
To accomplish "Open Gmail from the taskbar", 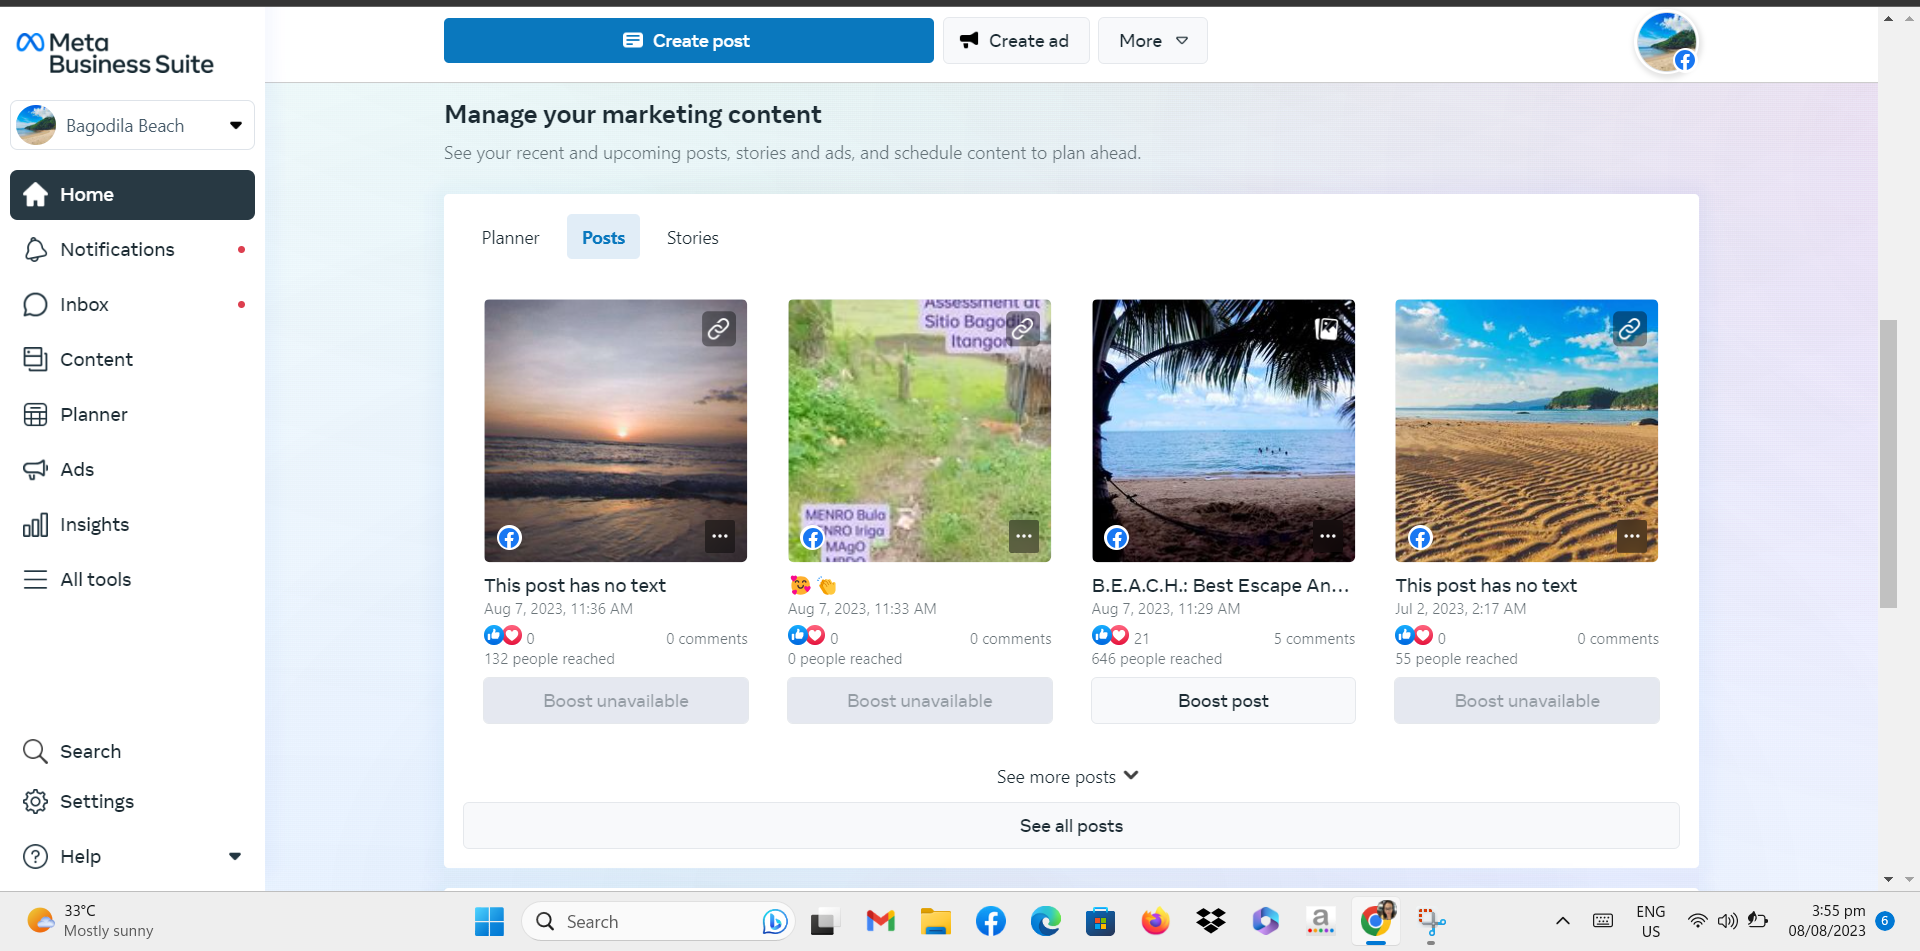I will [x=881, y=922].
